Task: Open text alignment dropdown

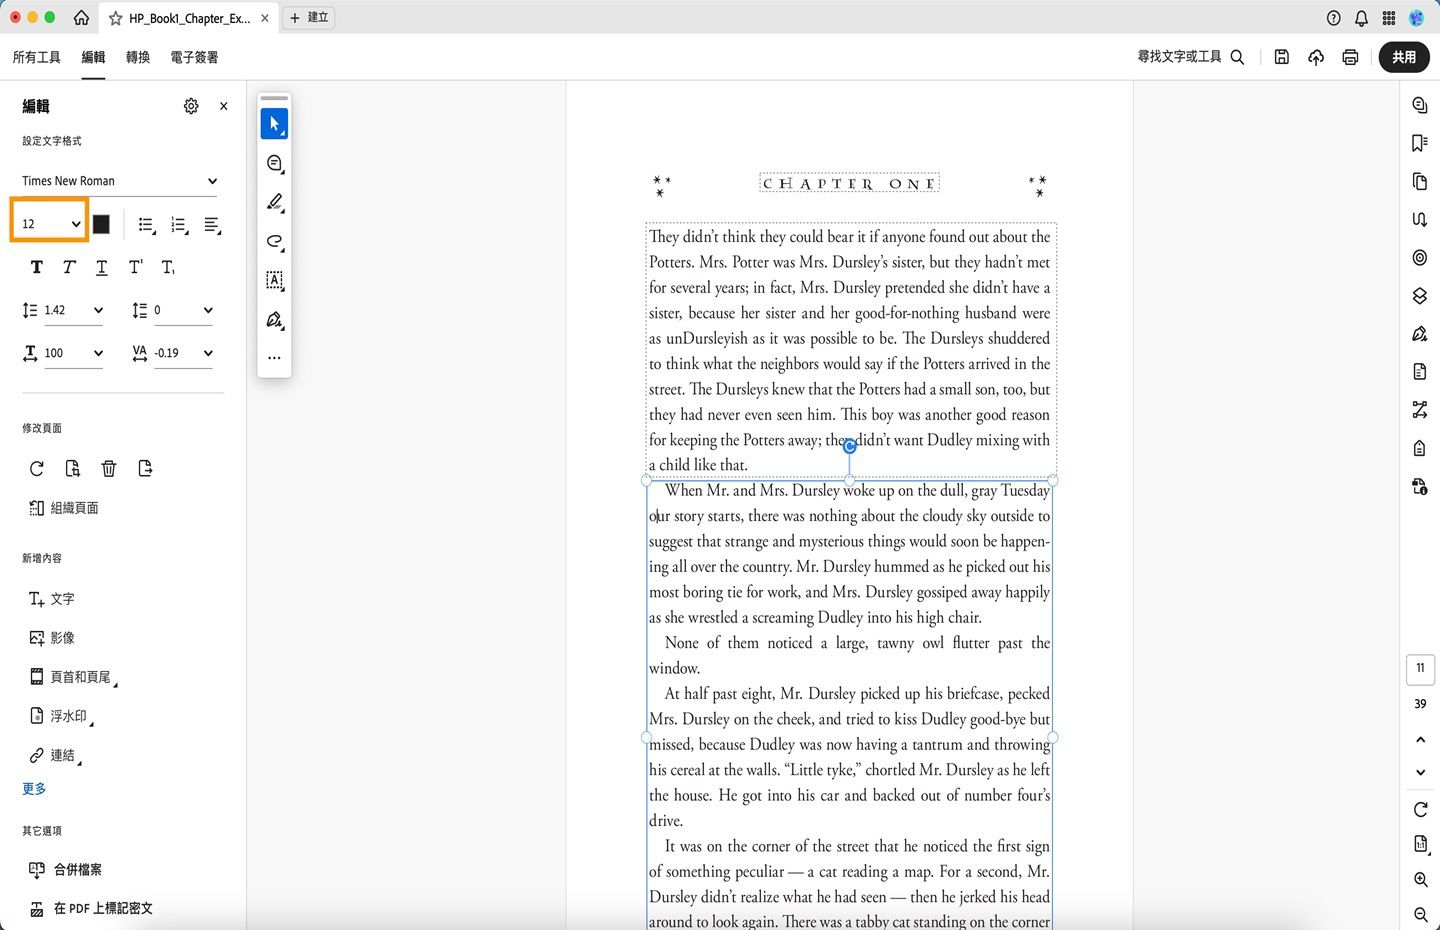Action: [213, 225]
